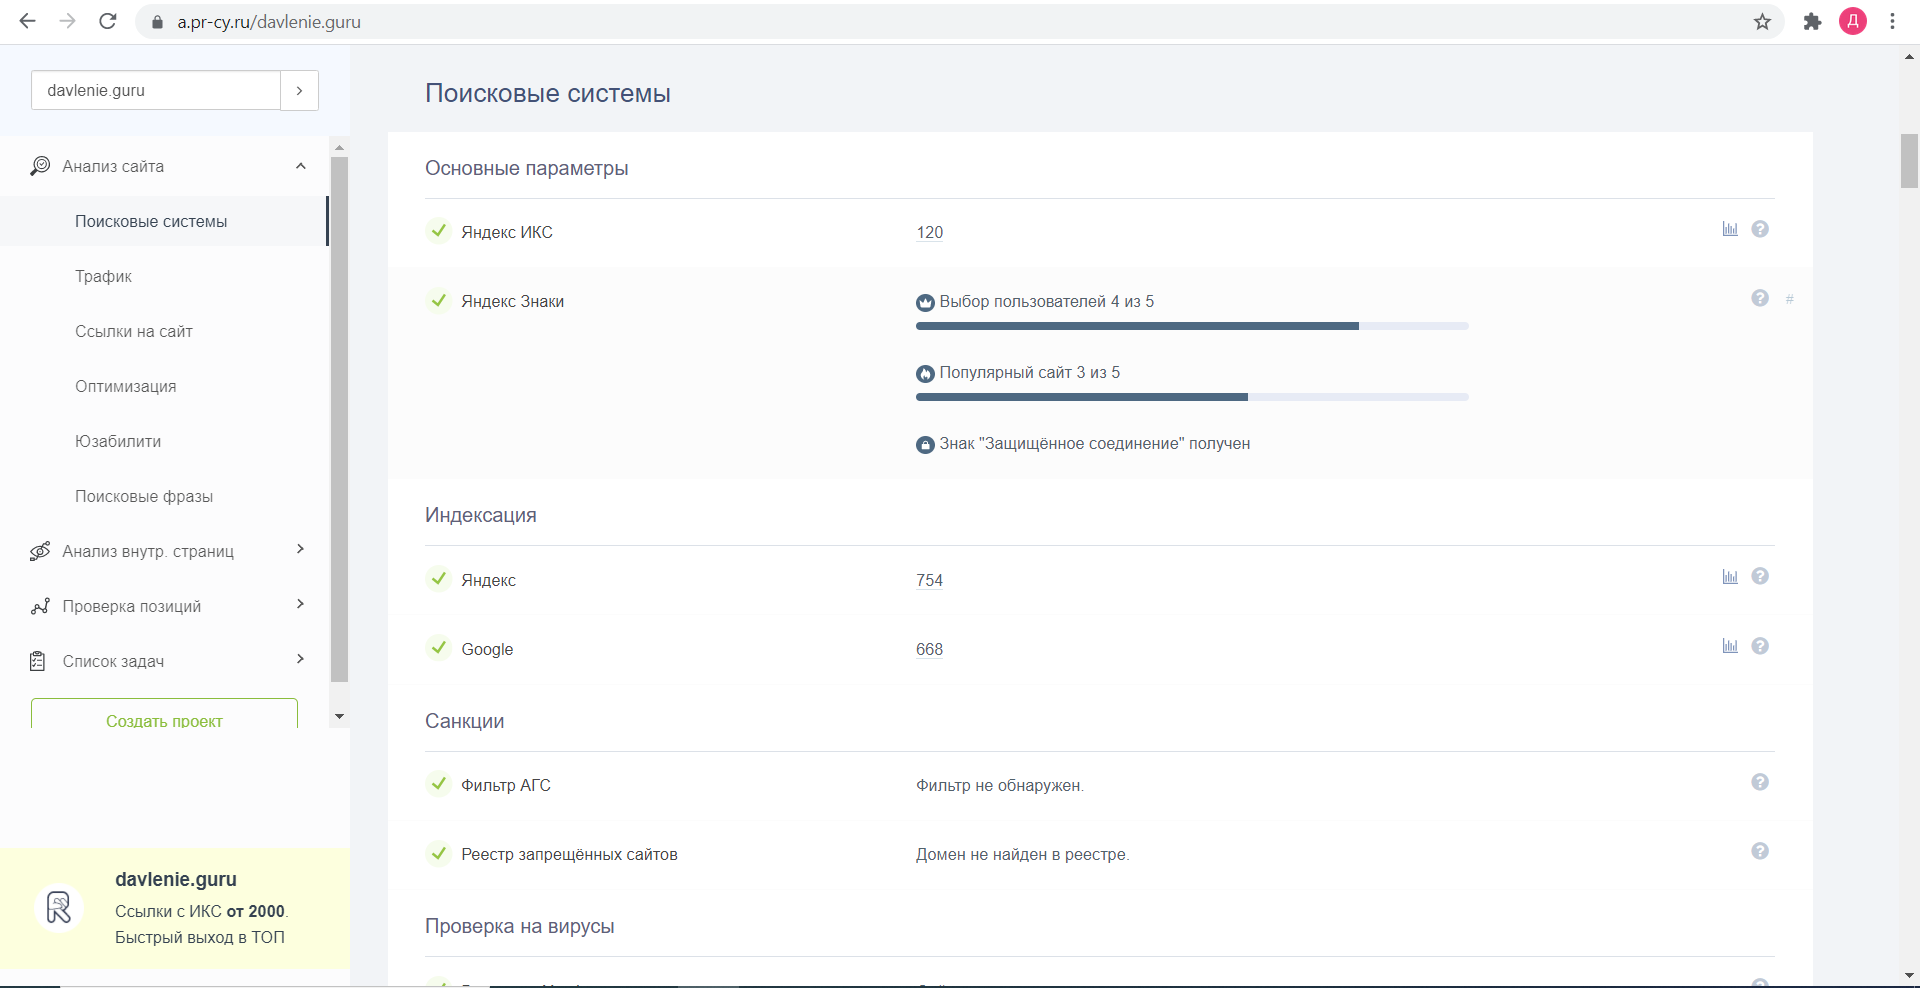Expand the Проверка позиций menu
Screen dimensions: 1920x988
coord(300,604)
